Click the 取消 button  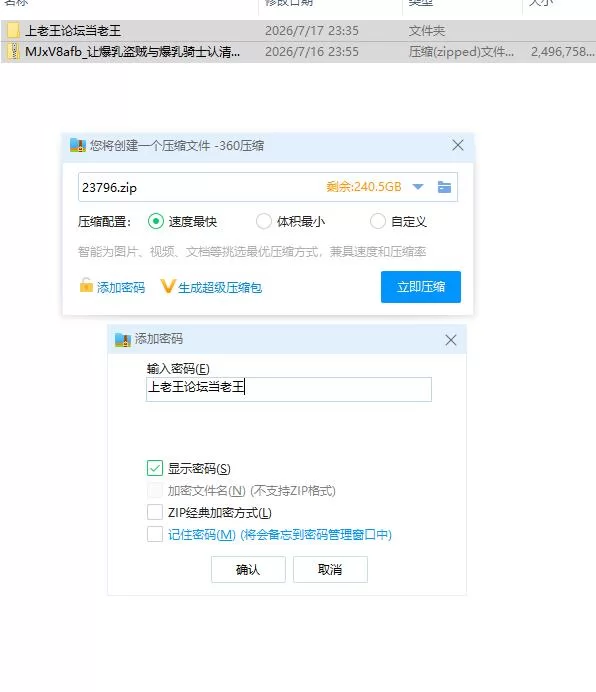coord(330,569)
